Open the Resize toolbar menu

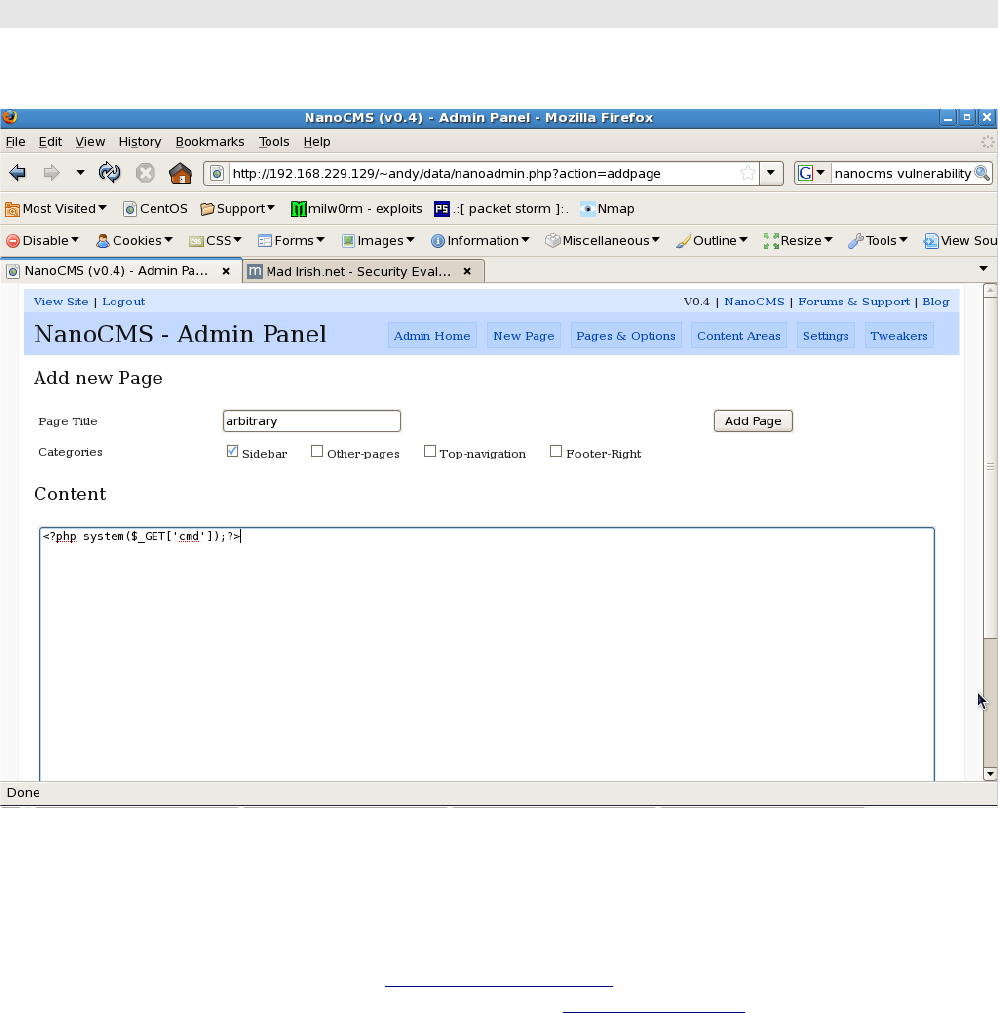click(798, 240)
